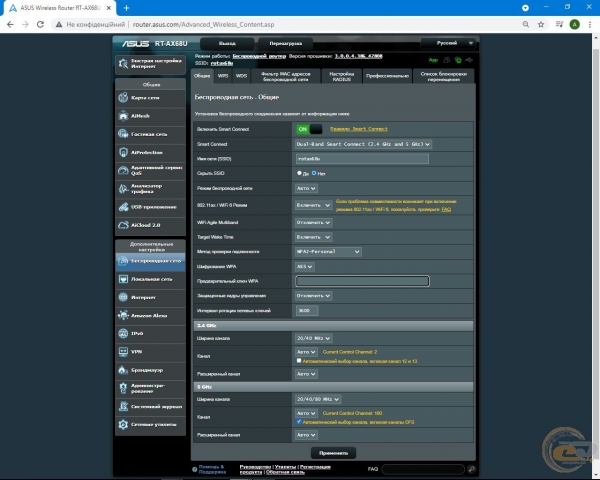Uncheck auto channel including DFS channels

coord(299,422)
